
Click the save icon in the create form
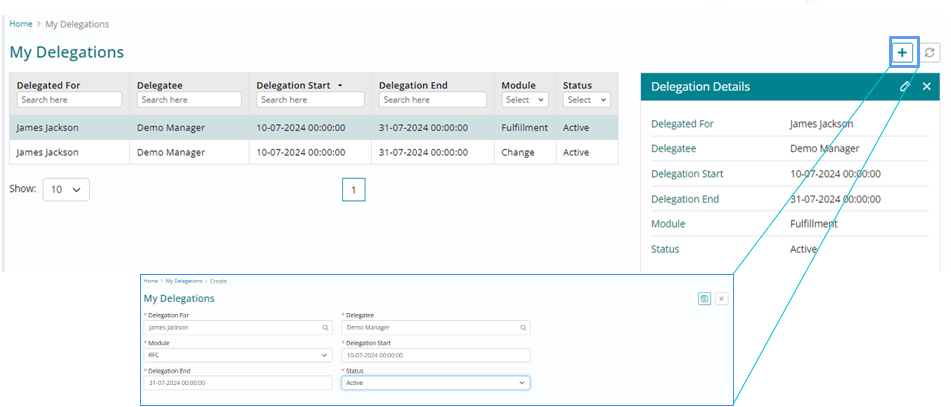click(705, 298)
